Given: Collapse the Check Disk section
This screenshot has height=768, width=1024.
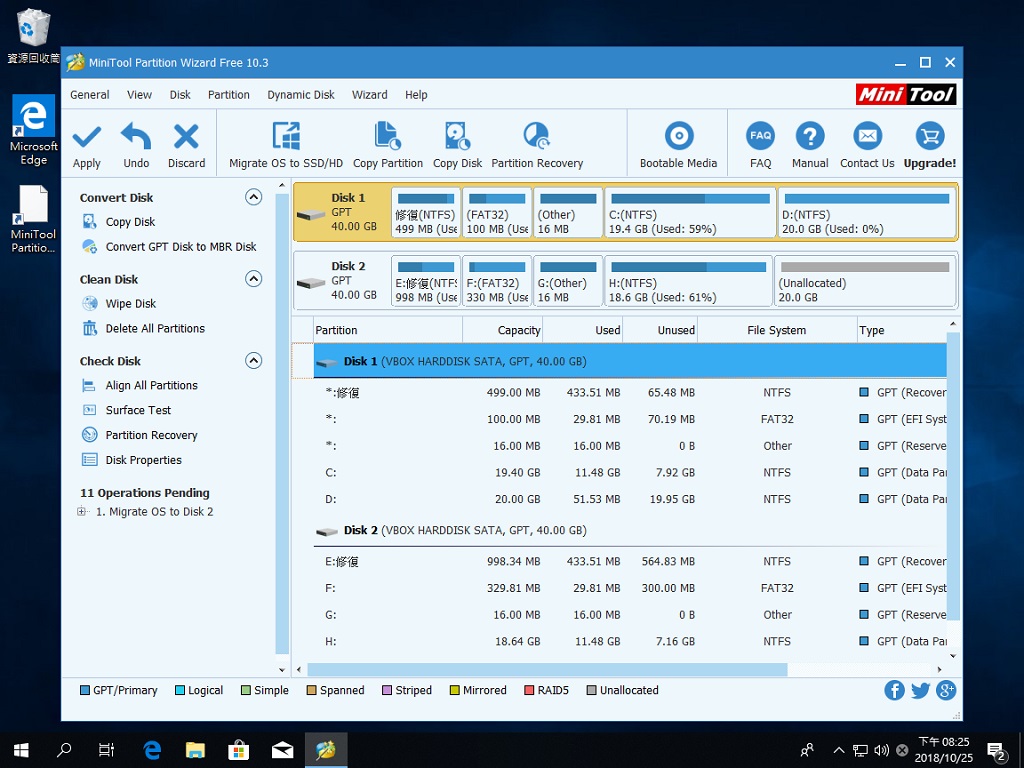Looking at the screenshot, I should (x=253, y=360).
